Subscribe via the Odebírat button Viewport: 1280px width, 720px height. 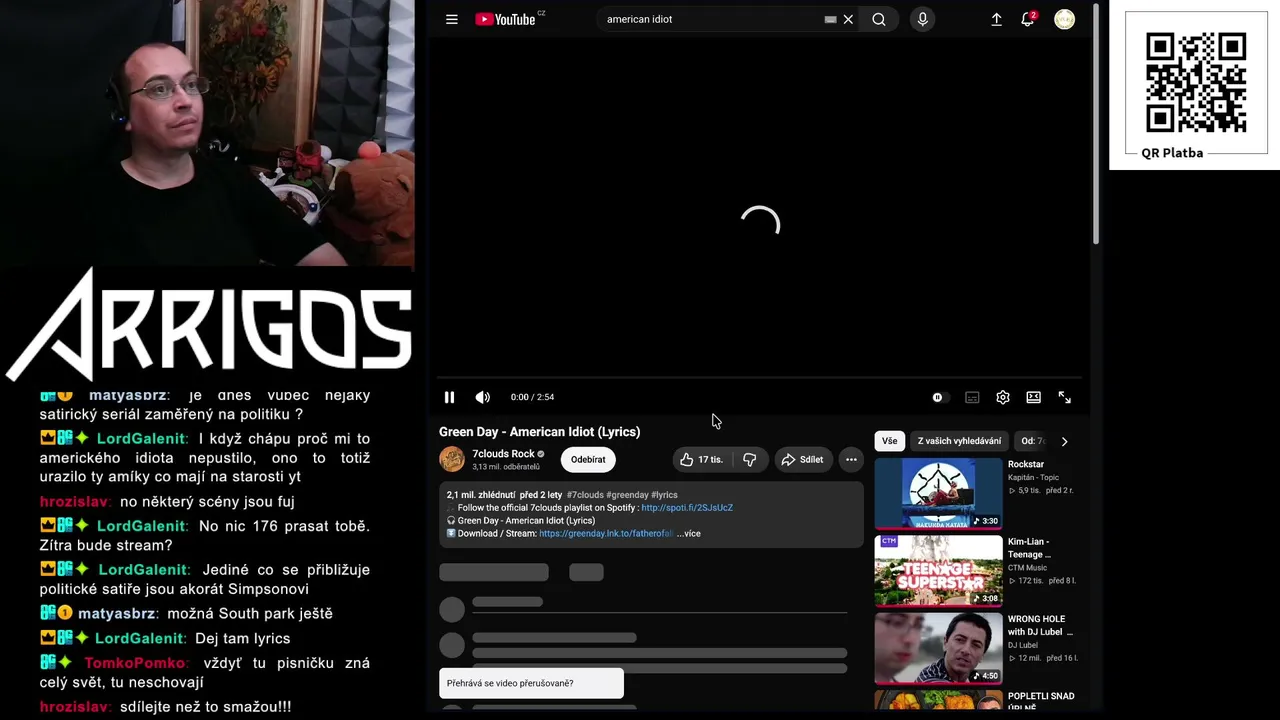coord(588,460)
